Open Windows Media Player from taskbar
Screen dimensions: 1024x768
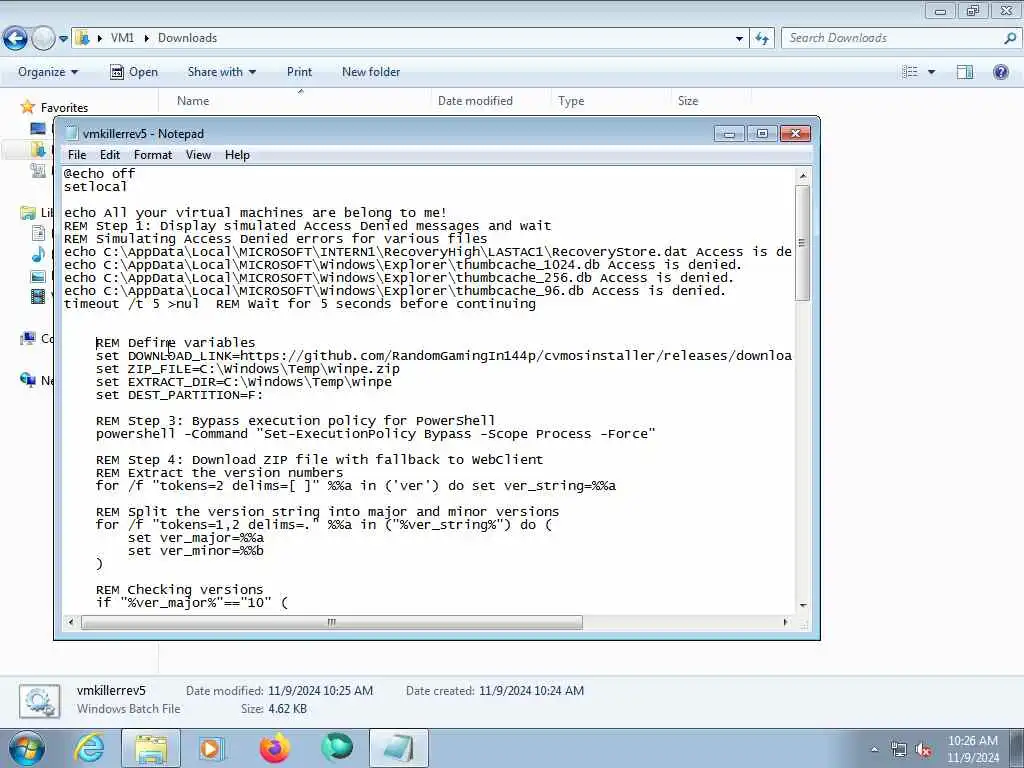[x=212, y=748]
